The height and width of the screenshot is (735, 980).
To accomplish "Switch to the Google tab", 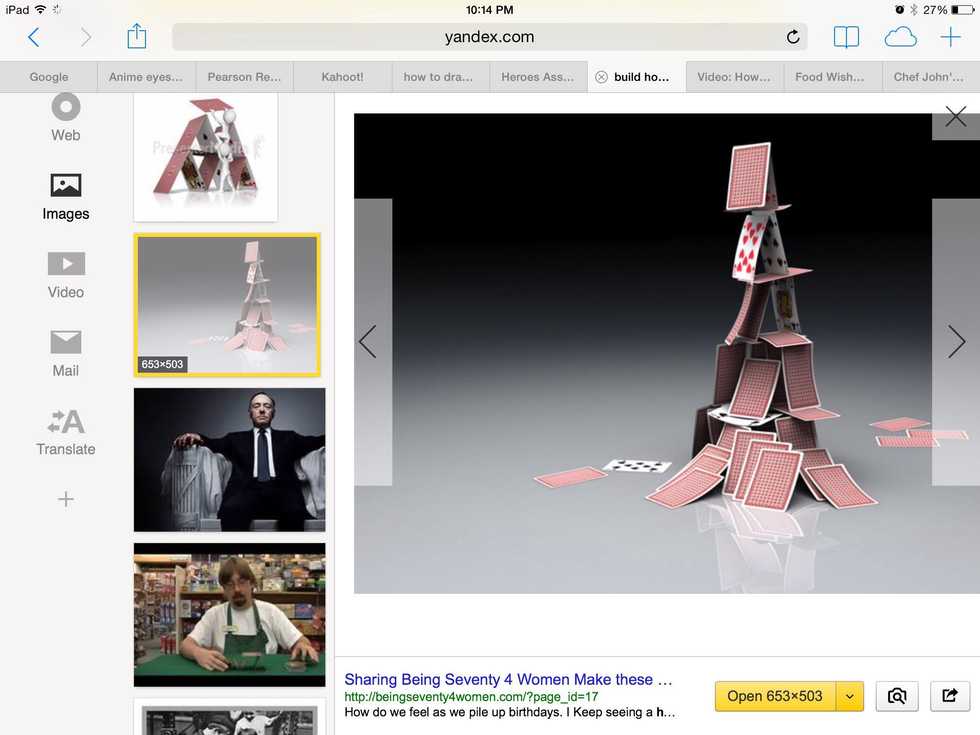I will (49, 77).
